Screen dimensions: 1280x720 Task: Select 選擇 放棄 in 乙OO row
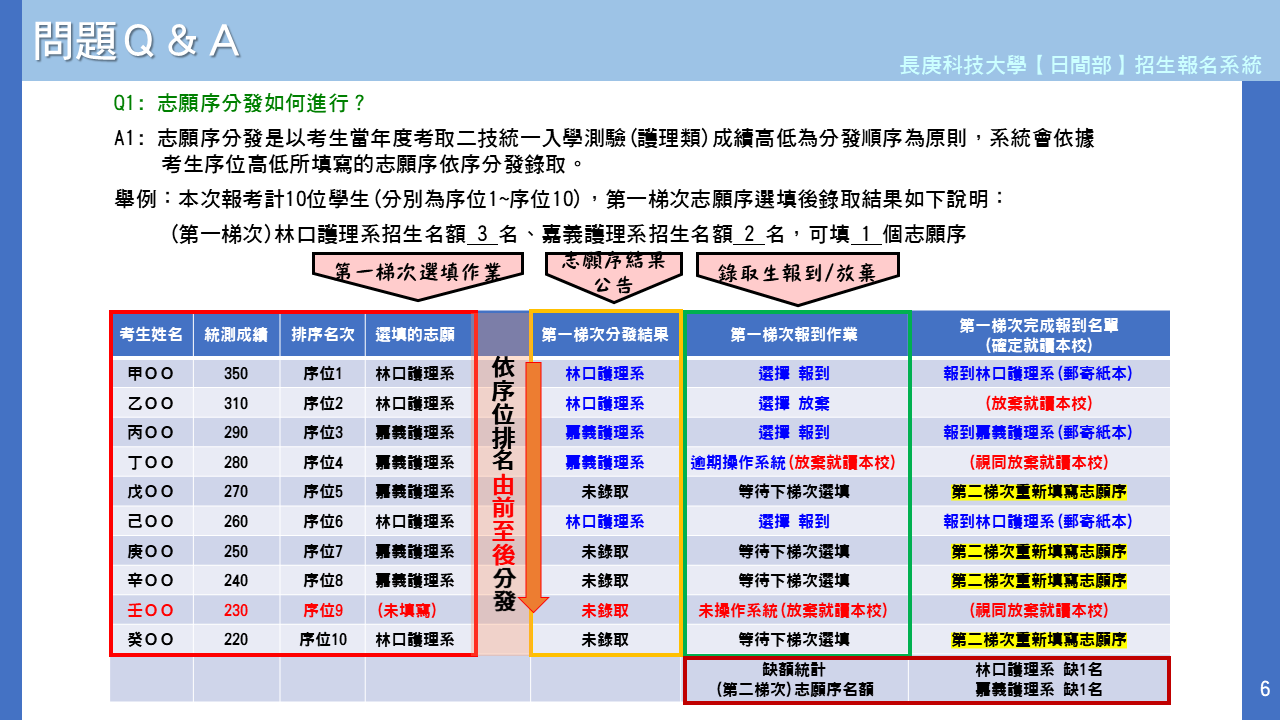(793, 404)
